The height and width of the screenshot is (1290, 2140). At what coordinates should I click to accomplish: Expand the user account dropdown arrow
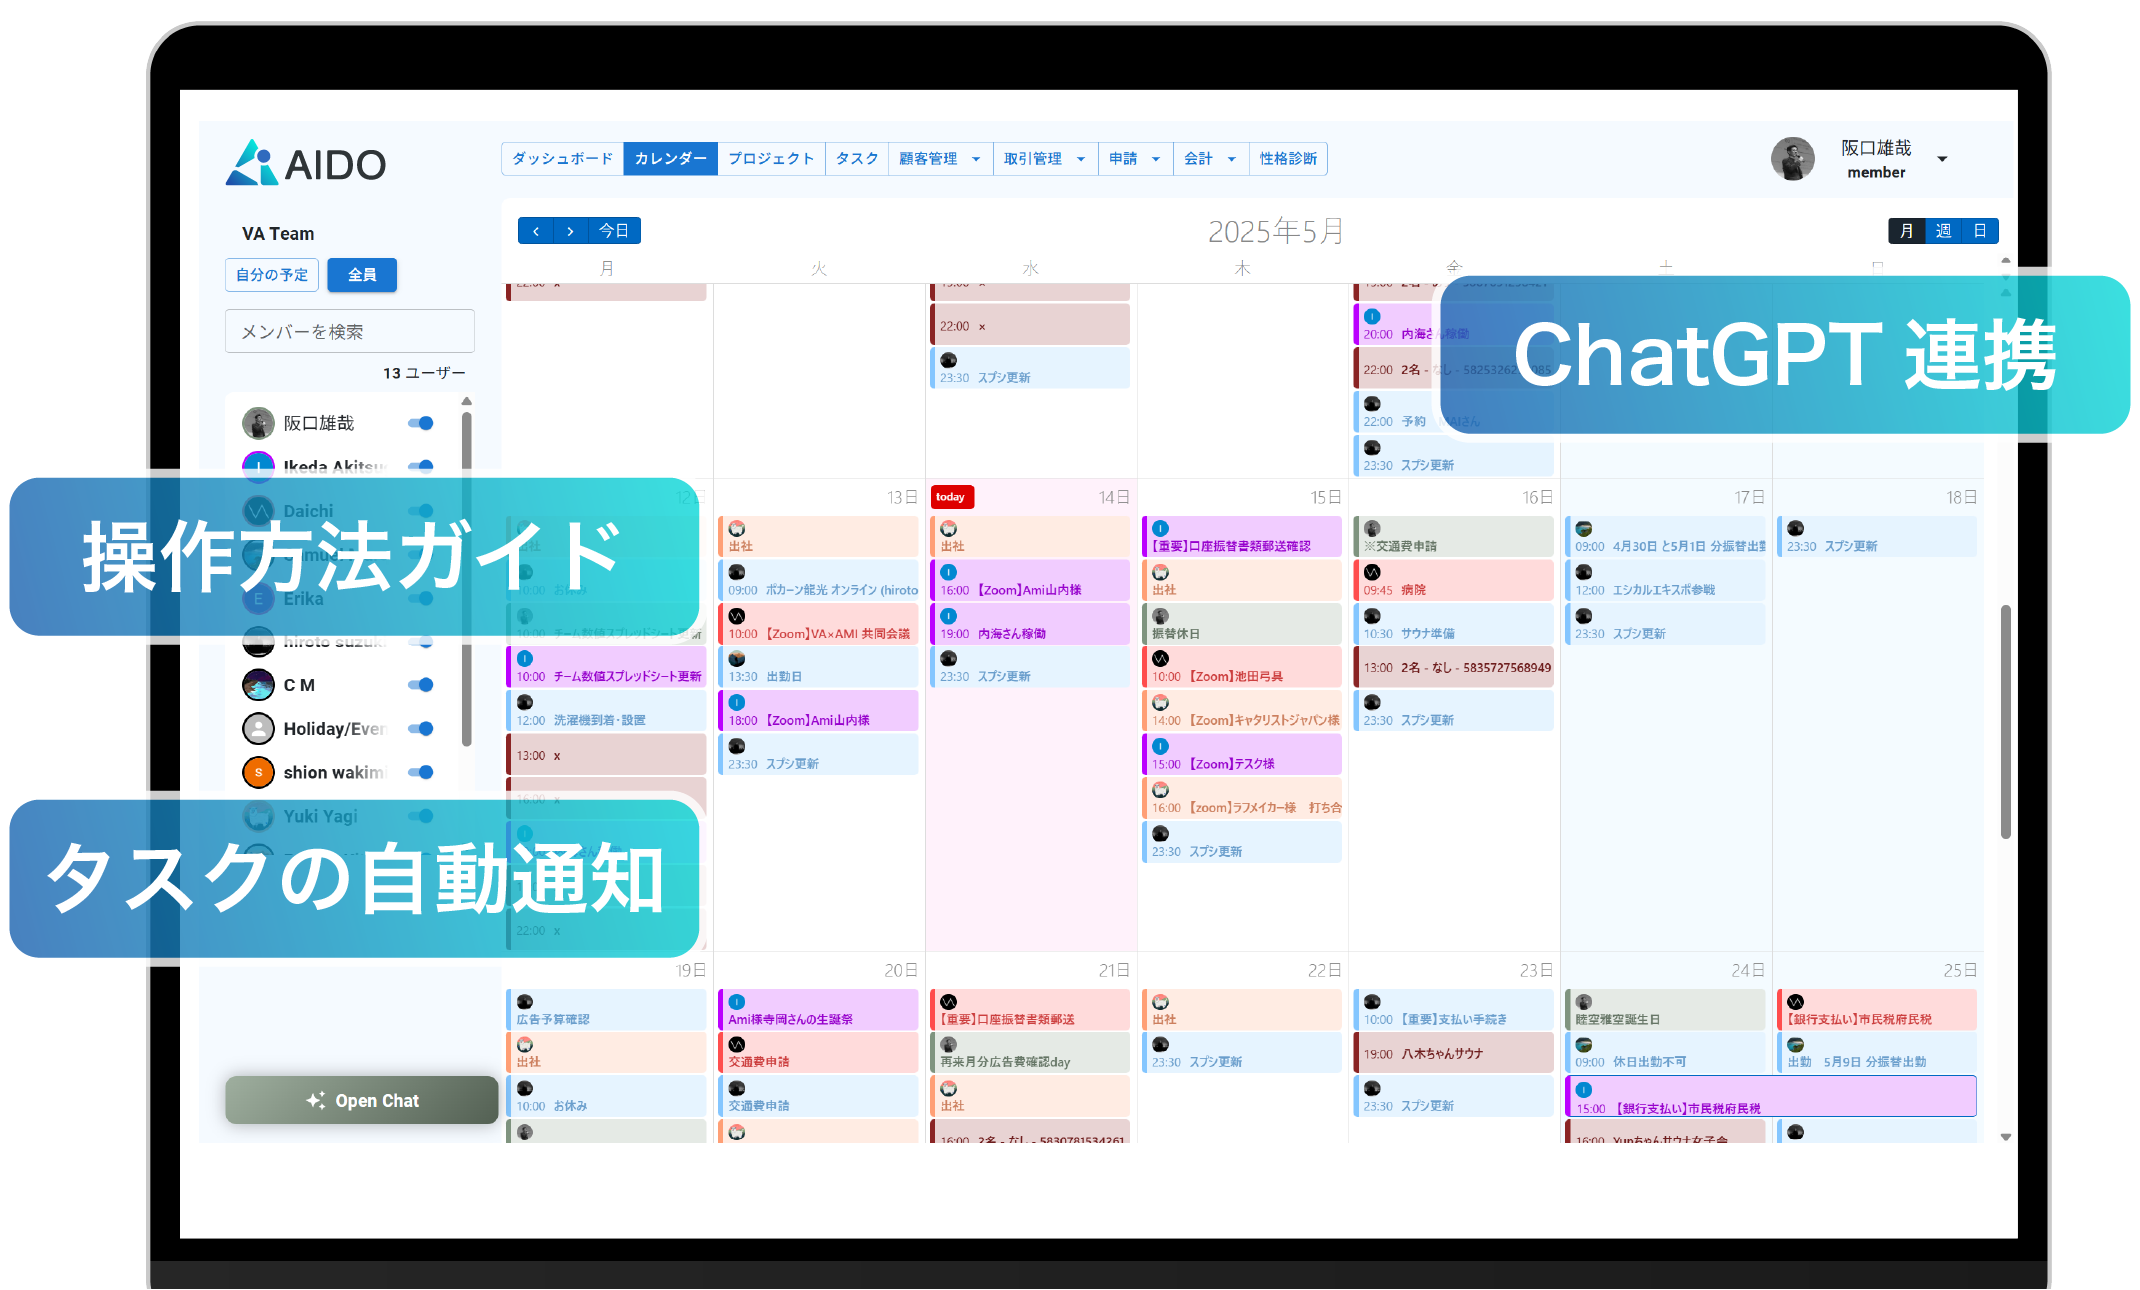pyautogui.click(x=1942, y=159)
